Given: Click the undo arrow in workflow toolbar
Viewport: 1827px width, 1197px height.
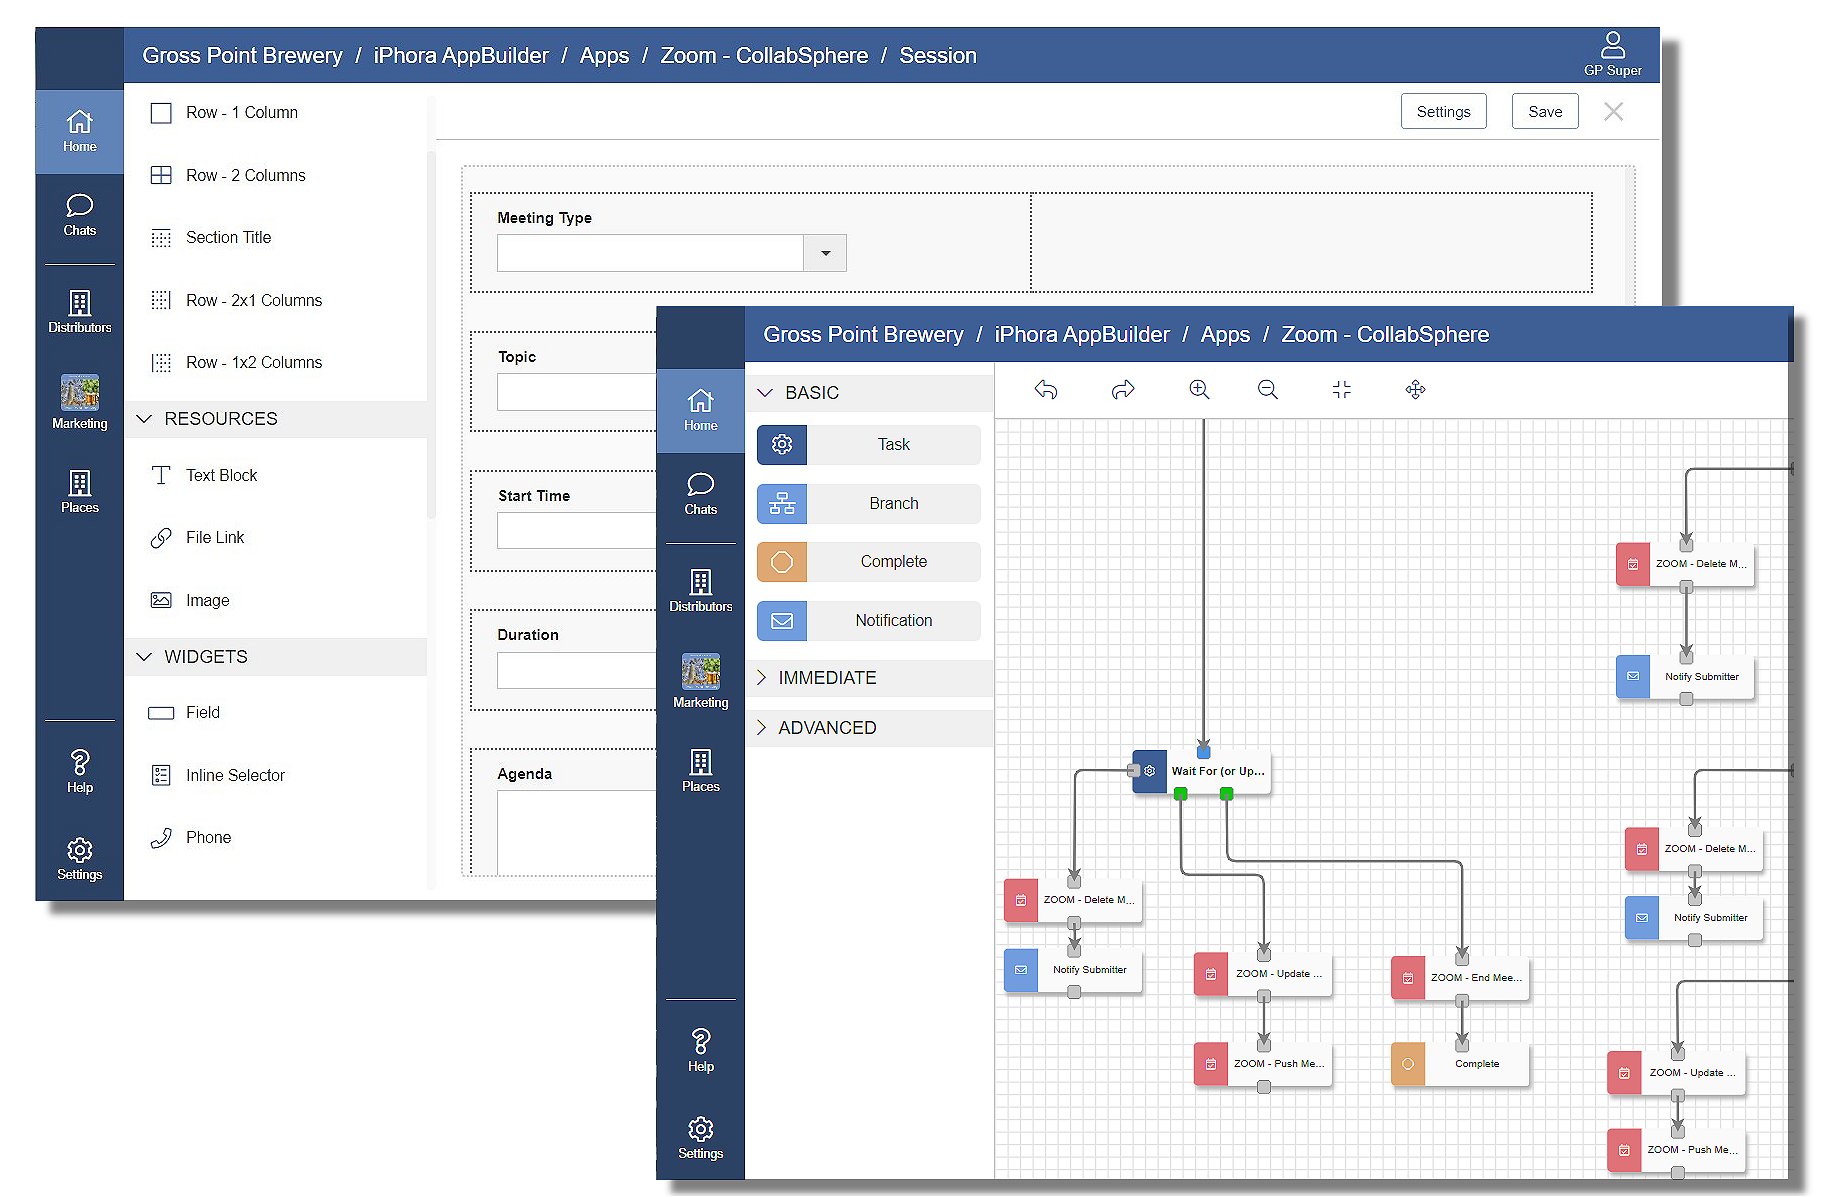Looking at the screenshot, I should [x=1046, y=390].
